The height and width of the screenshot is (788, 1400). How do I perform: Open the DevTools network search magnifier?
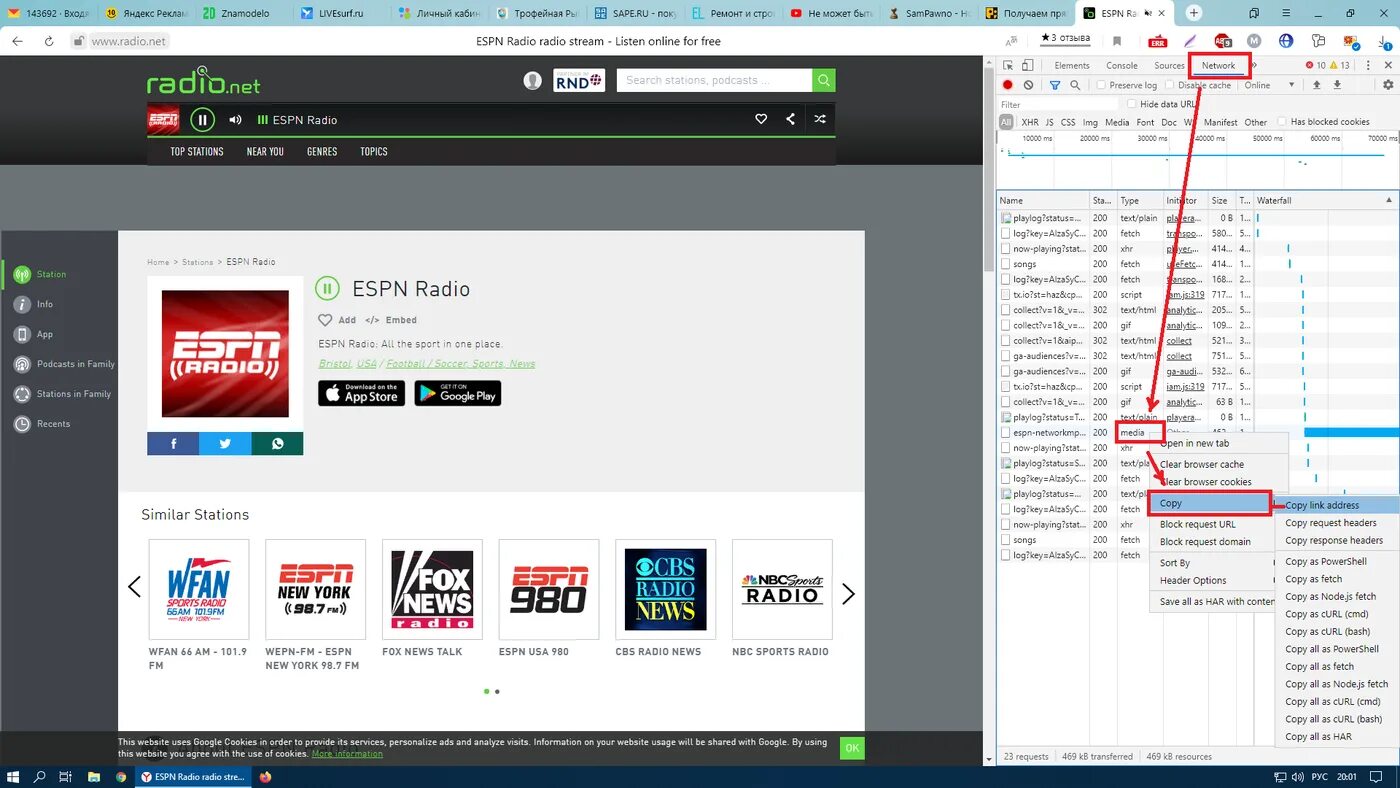[1075, 85]
